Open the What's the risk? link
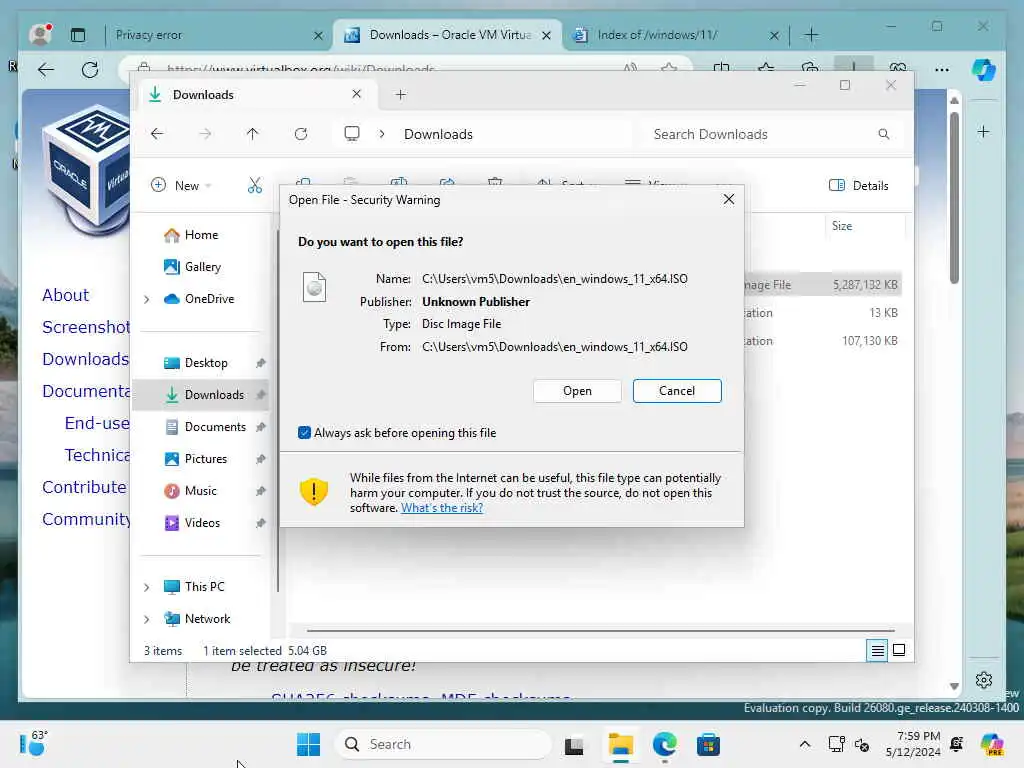 click(441, 507)
